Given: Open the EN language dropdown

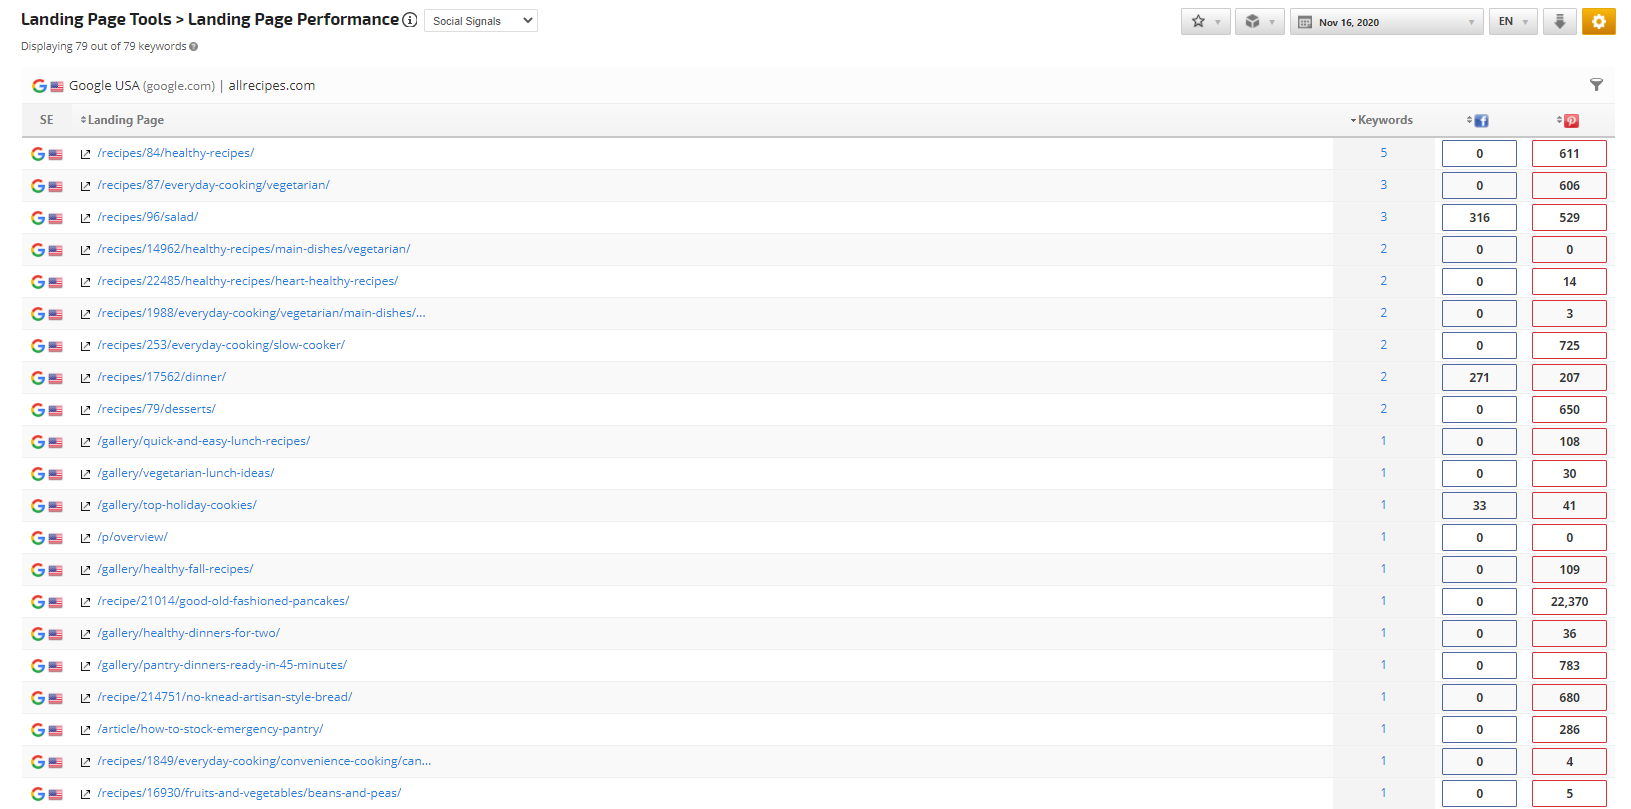Looking at the screenshot, I should [1513, 22].
